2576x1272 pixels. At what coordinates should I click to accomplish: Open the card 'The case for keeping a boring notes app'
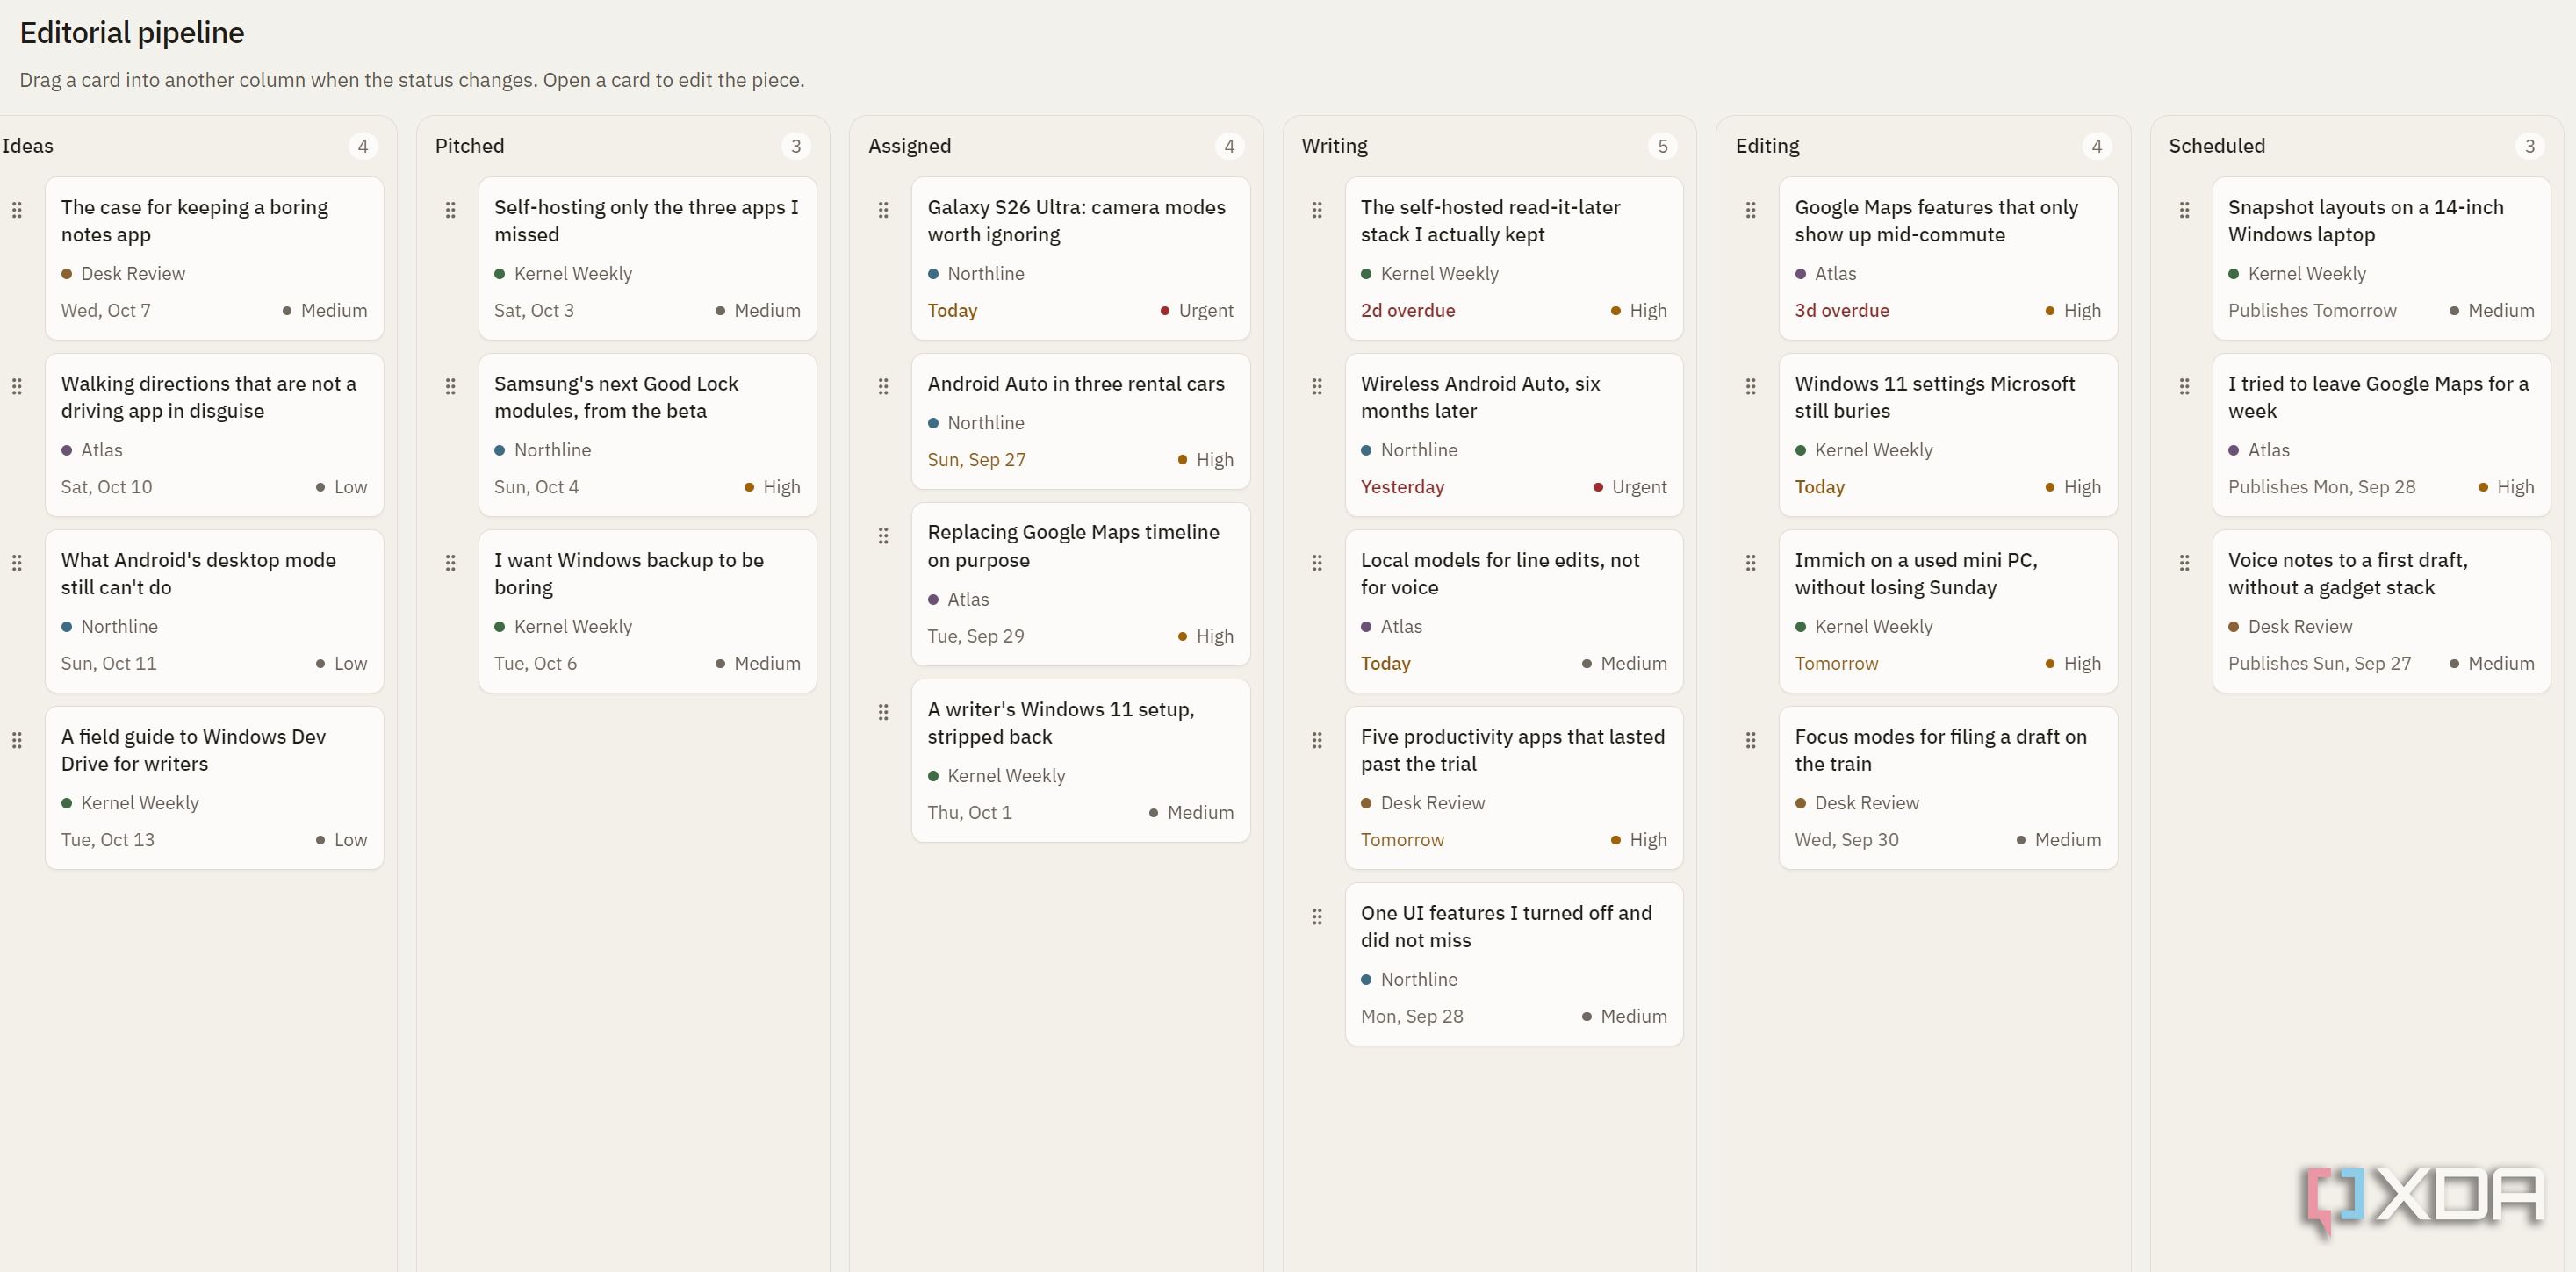coord(214,258)
